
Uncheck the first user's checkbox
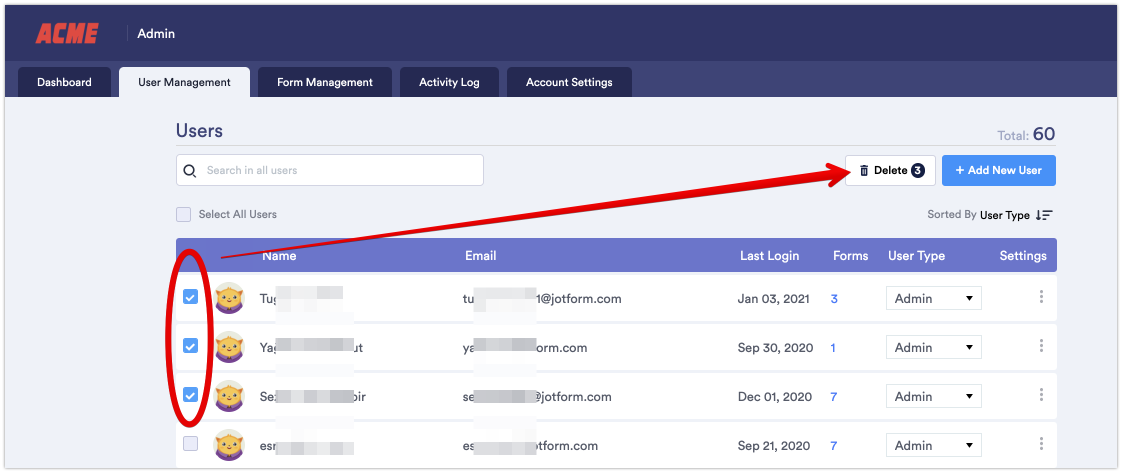pos(190,297)
